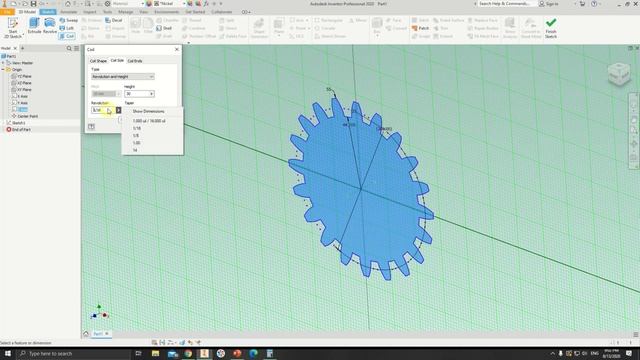
Task: Select Center Point in browser tree
Action: [x=27, y=116]
